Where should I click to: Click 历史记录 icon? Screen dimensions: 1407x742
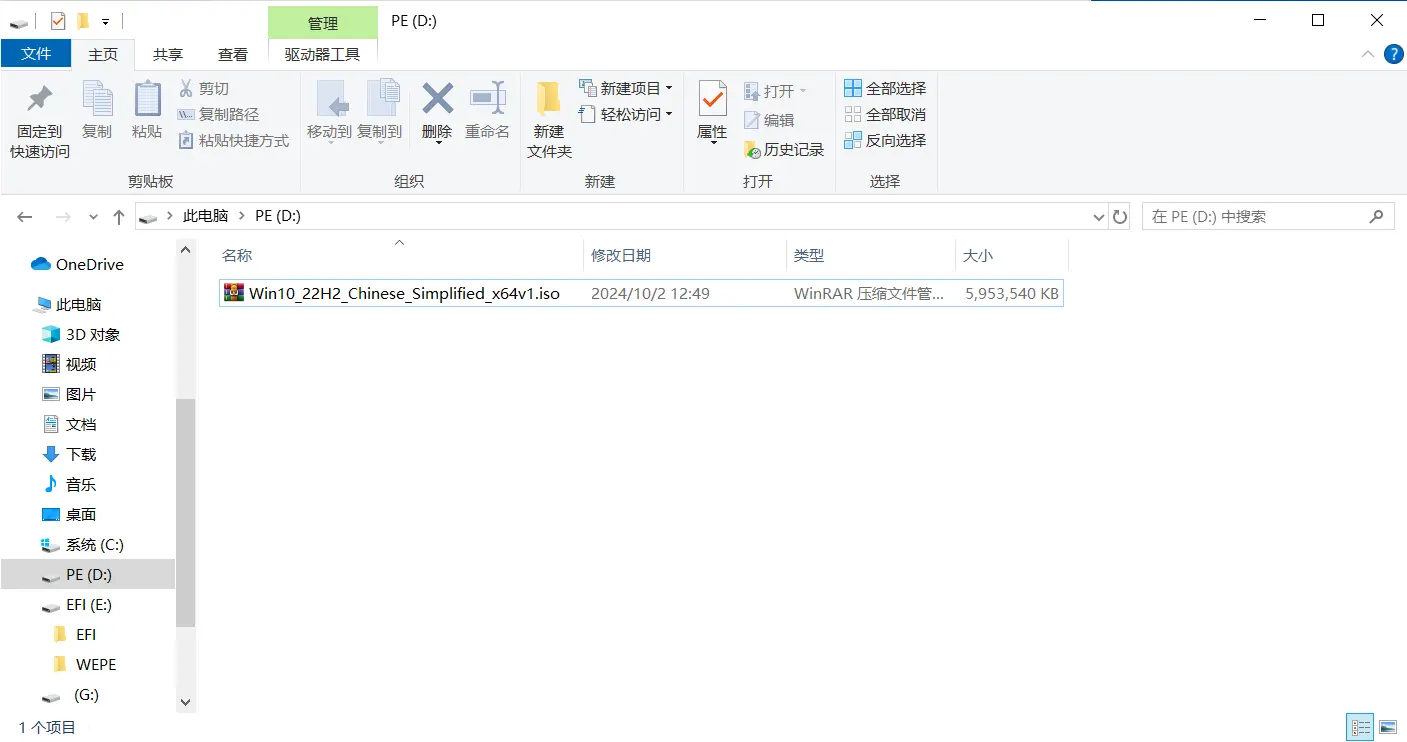753,149
